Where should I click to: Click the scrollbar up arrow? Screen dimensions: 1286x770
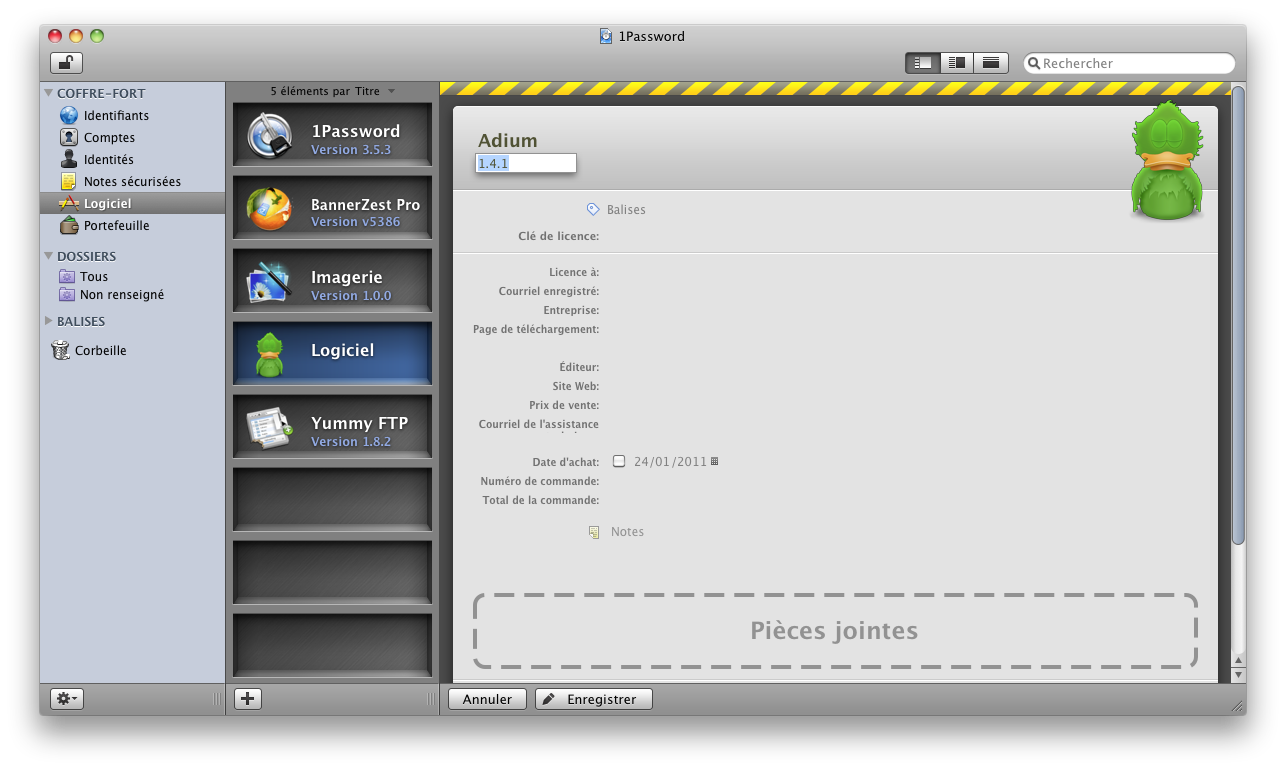pyautogui.click(x=1238, y=661)
